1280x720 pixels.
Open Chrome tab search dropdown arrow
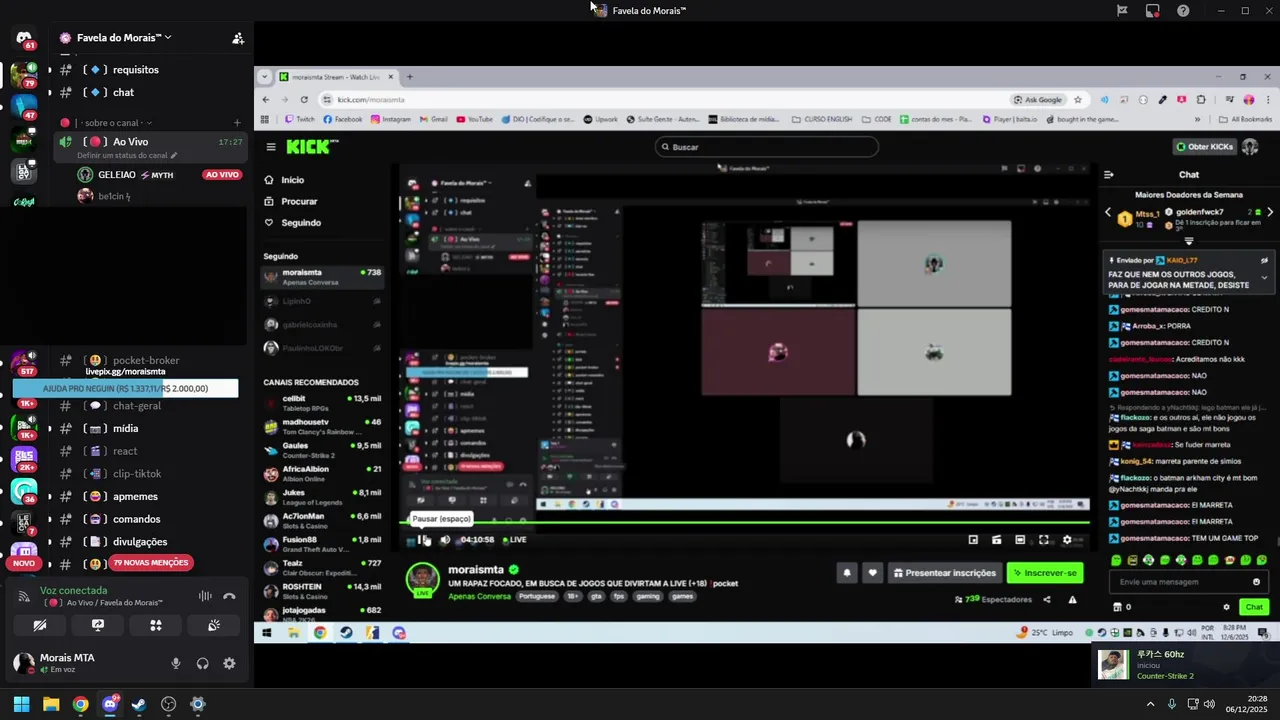click(265, 77)
